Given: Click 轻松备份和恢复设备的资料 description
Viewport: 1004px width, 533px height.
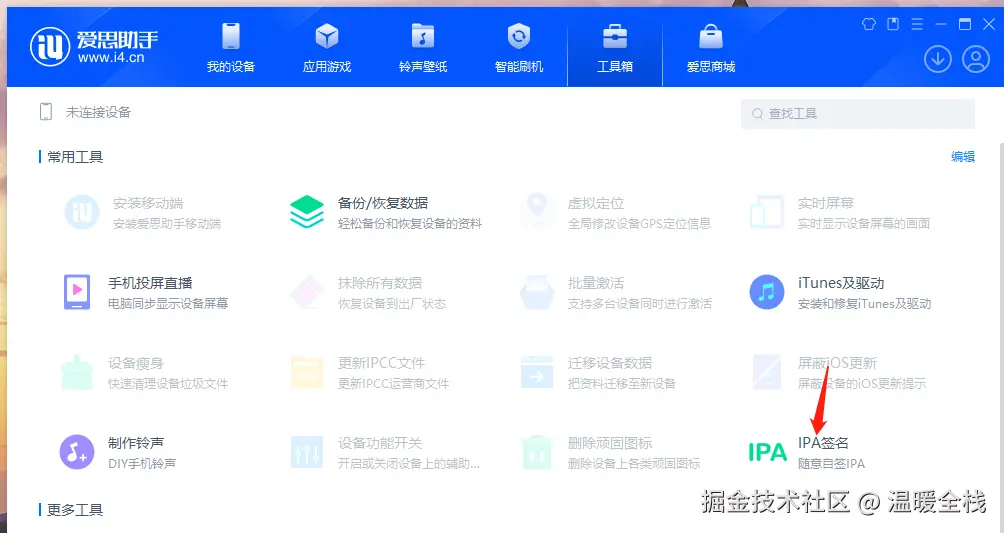Looking at the screenshot, I should coord(410,224).
